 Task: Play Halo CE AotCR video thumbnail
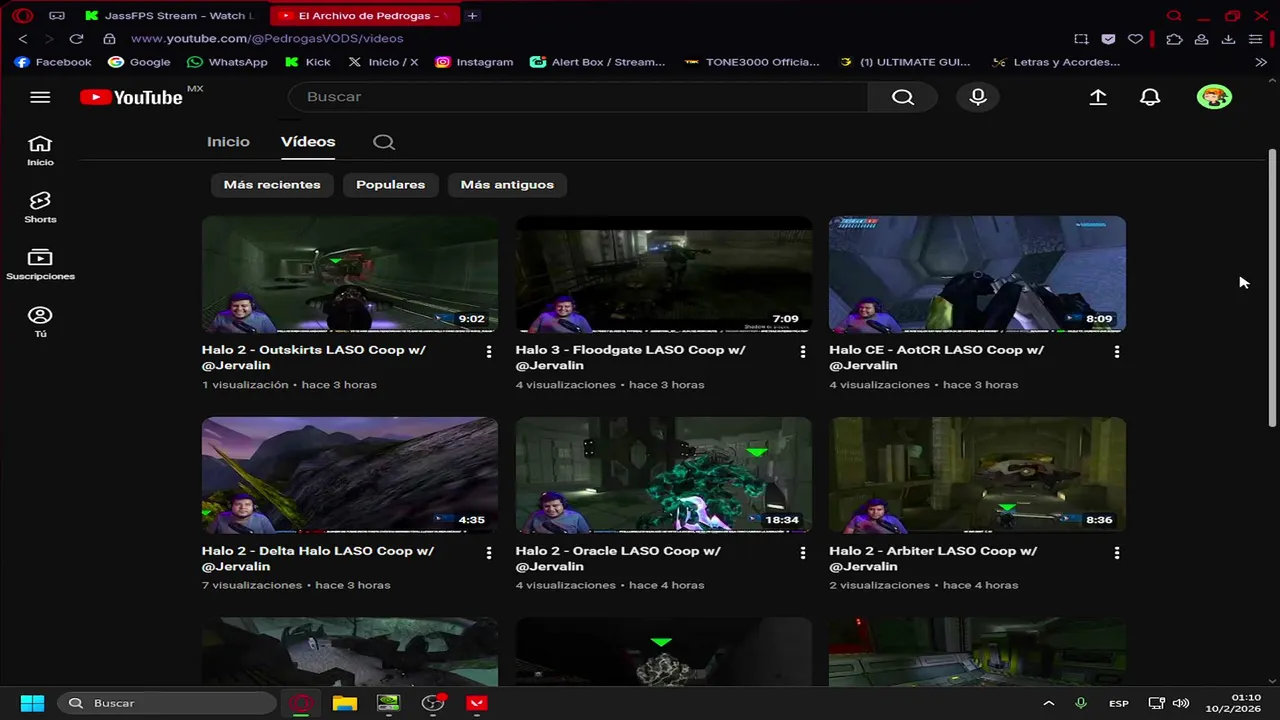977,274
